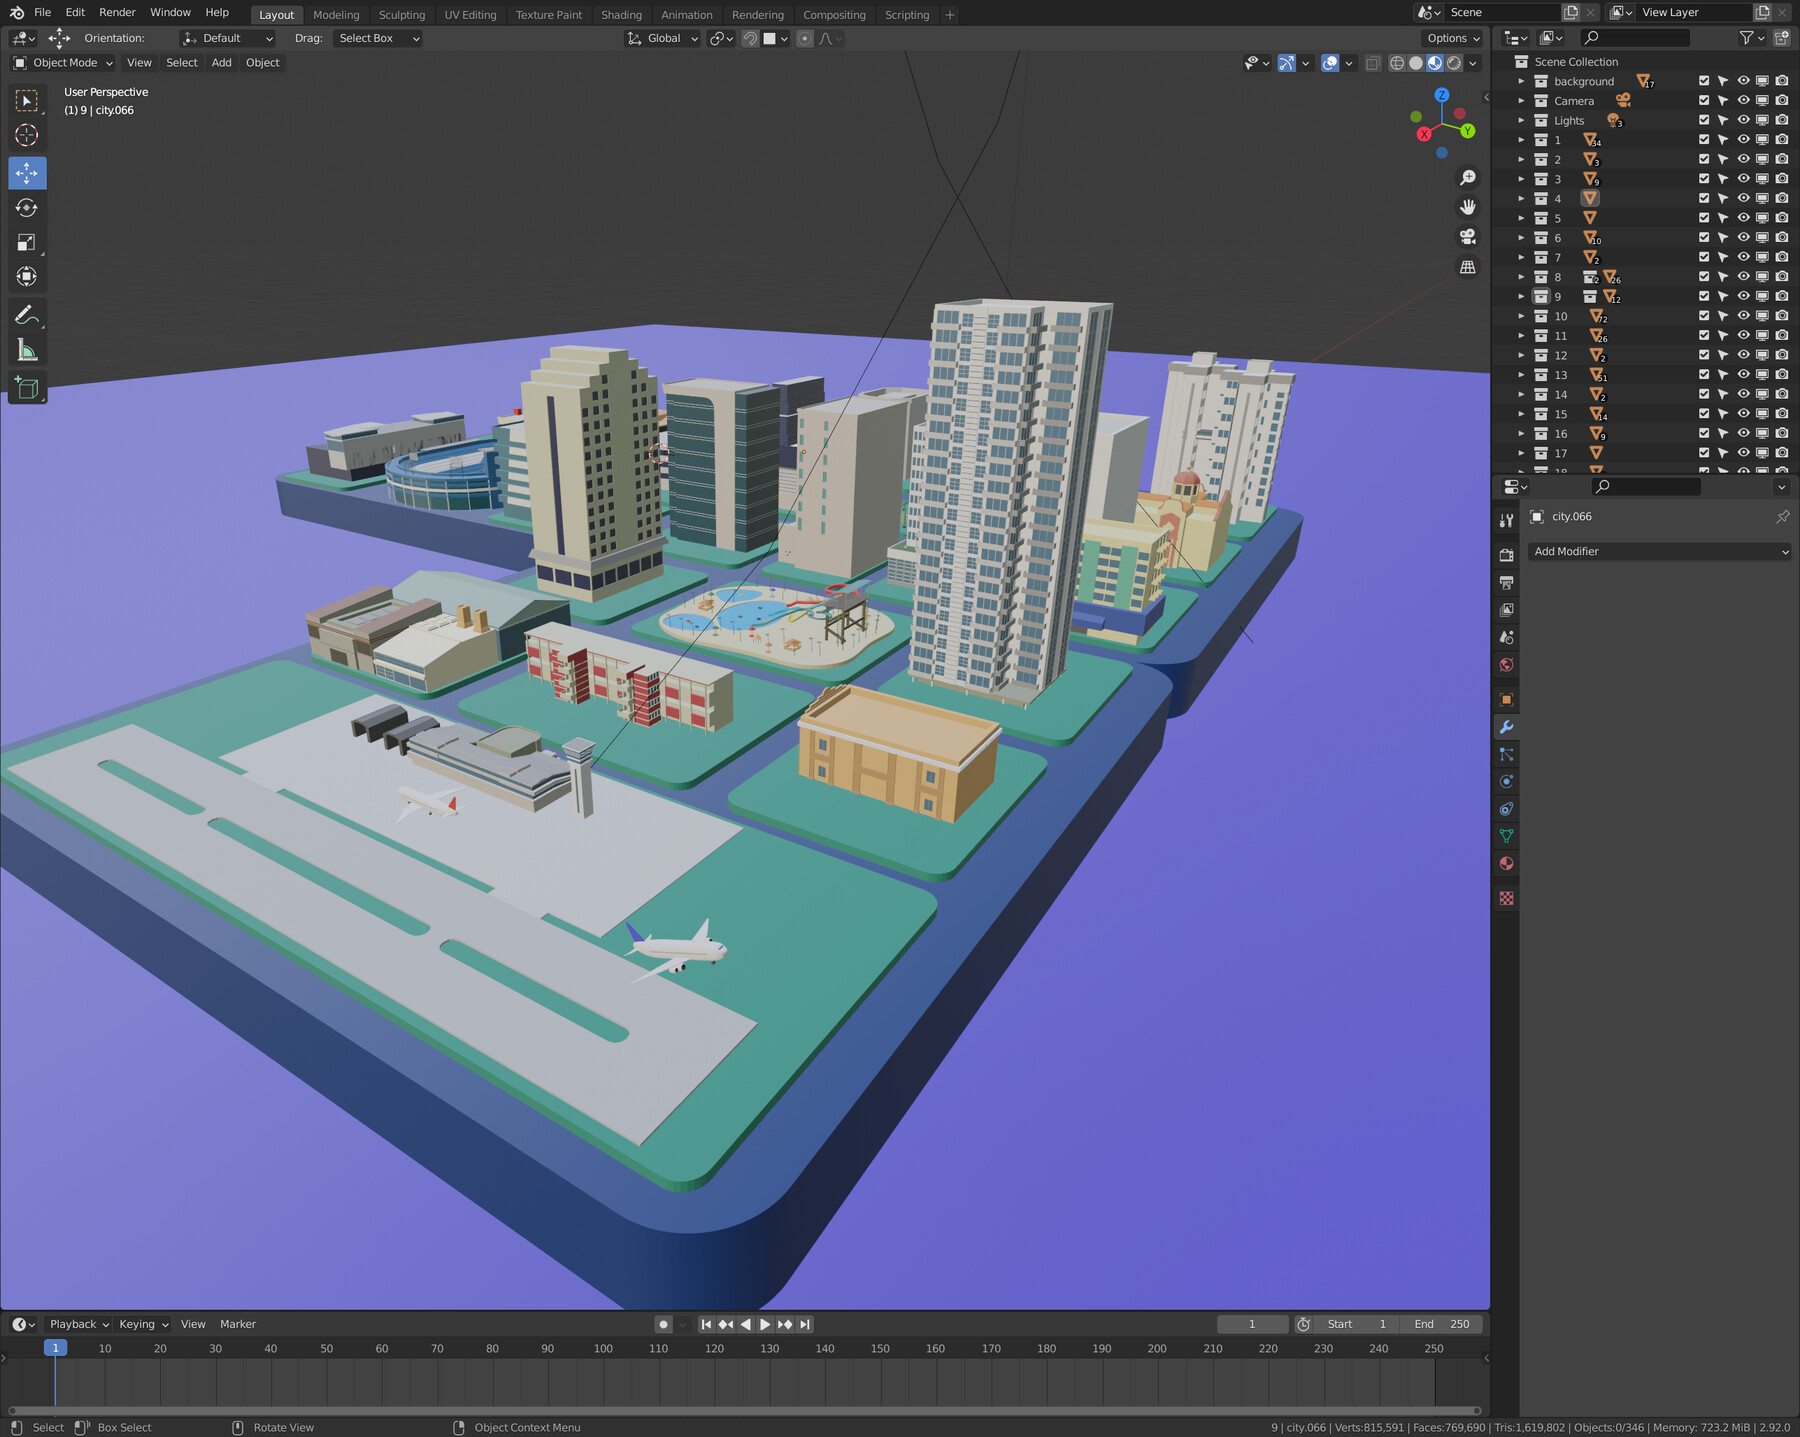
Task: Select the Move tool in the toolbar
Action: (x=27, y=172)
